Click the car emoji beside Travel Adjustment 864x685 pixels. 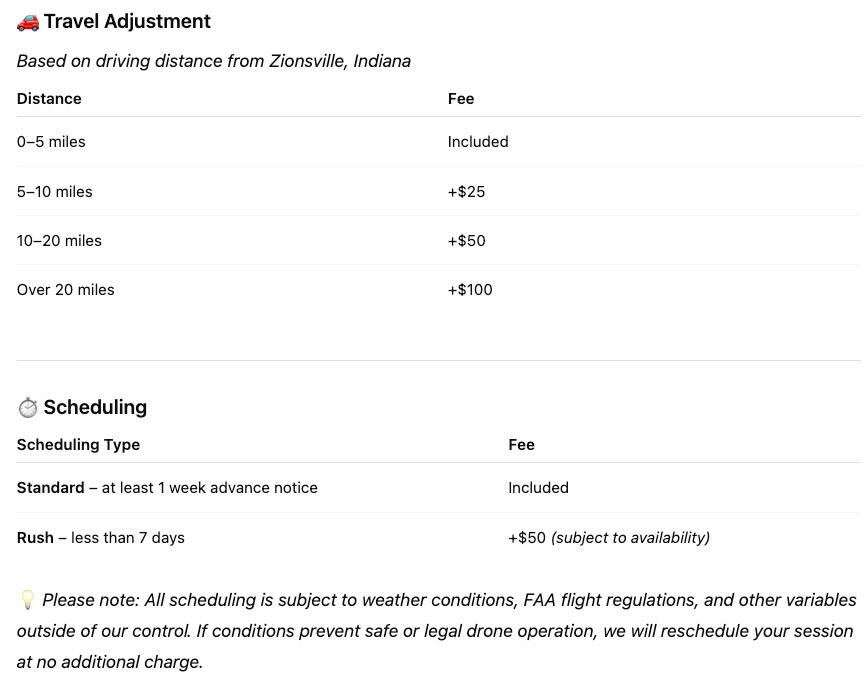[x=28, y=22]
